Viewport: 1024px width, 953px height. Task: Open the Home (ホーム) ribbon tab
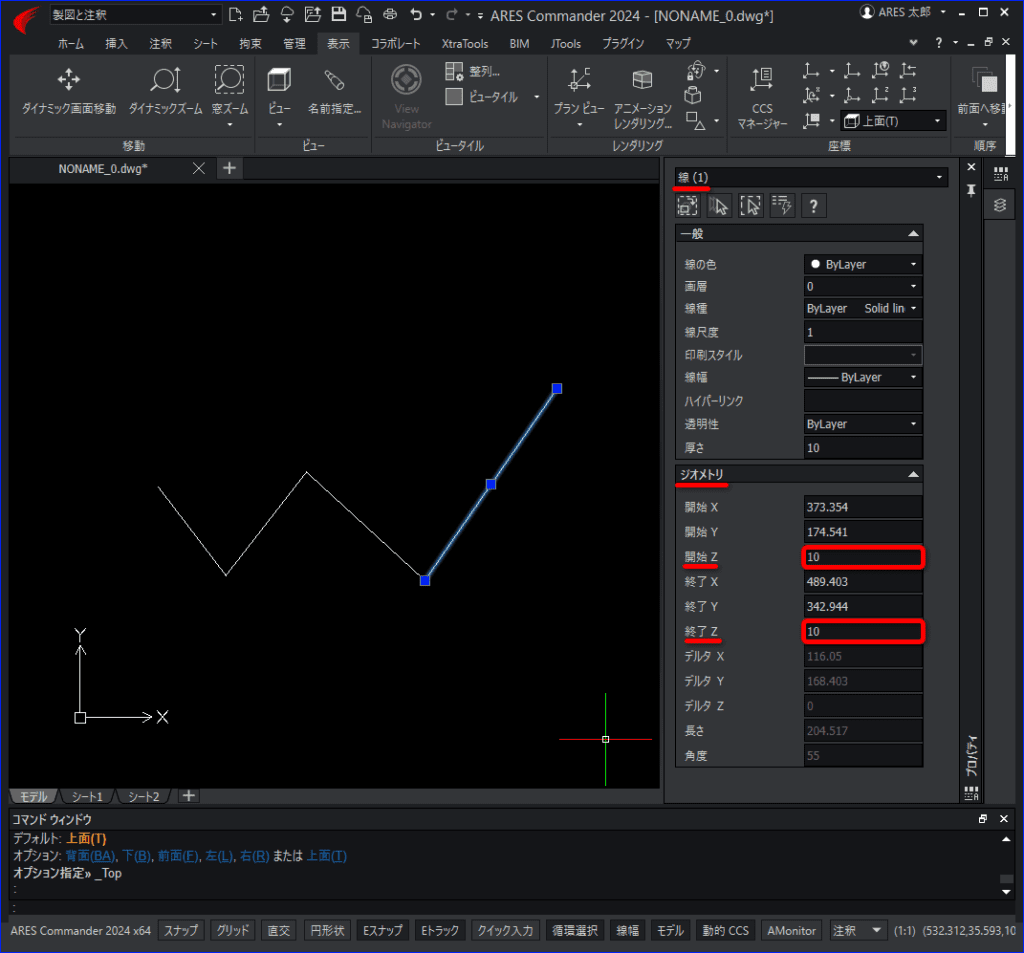71,44
